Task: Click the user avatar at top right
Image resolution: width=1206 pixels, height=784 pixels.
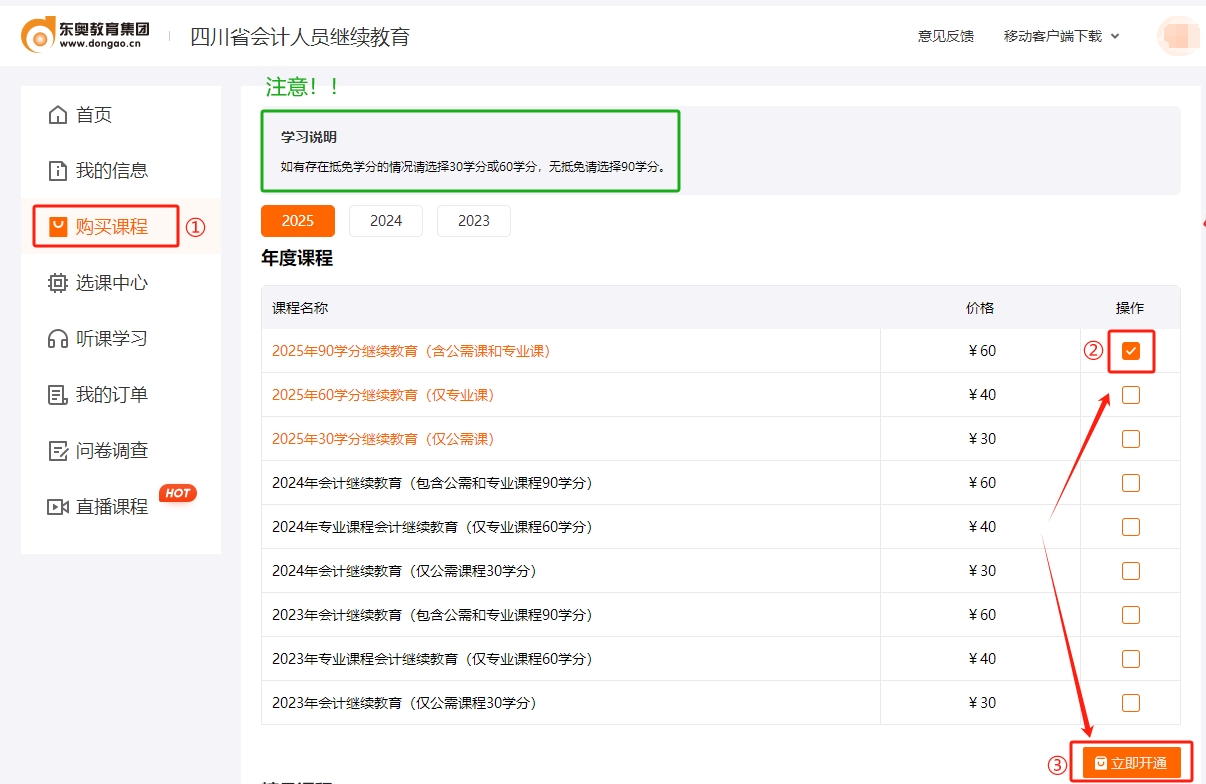Action: (1177, 35)
